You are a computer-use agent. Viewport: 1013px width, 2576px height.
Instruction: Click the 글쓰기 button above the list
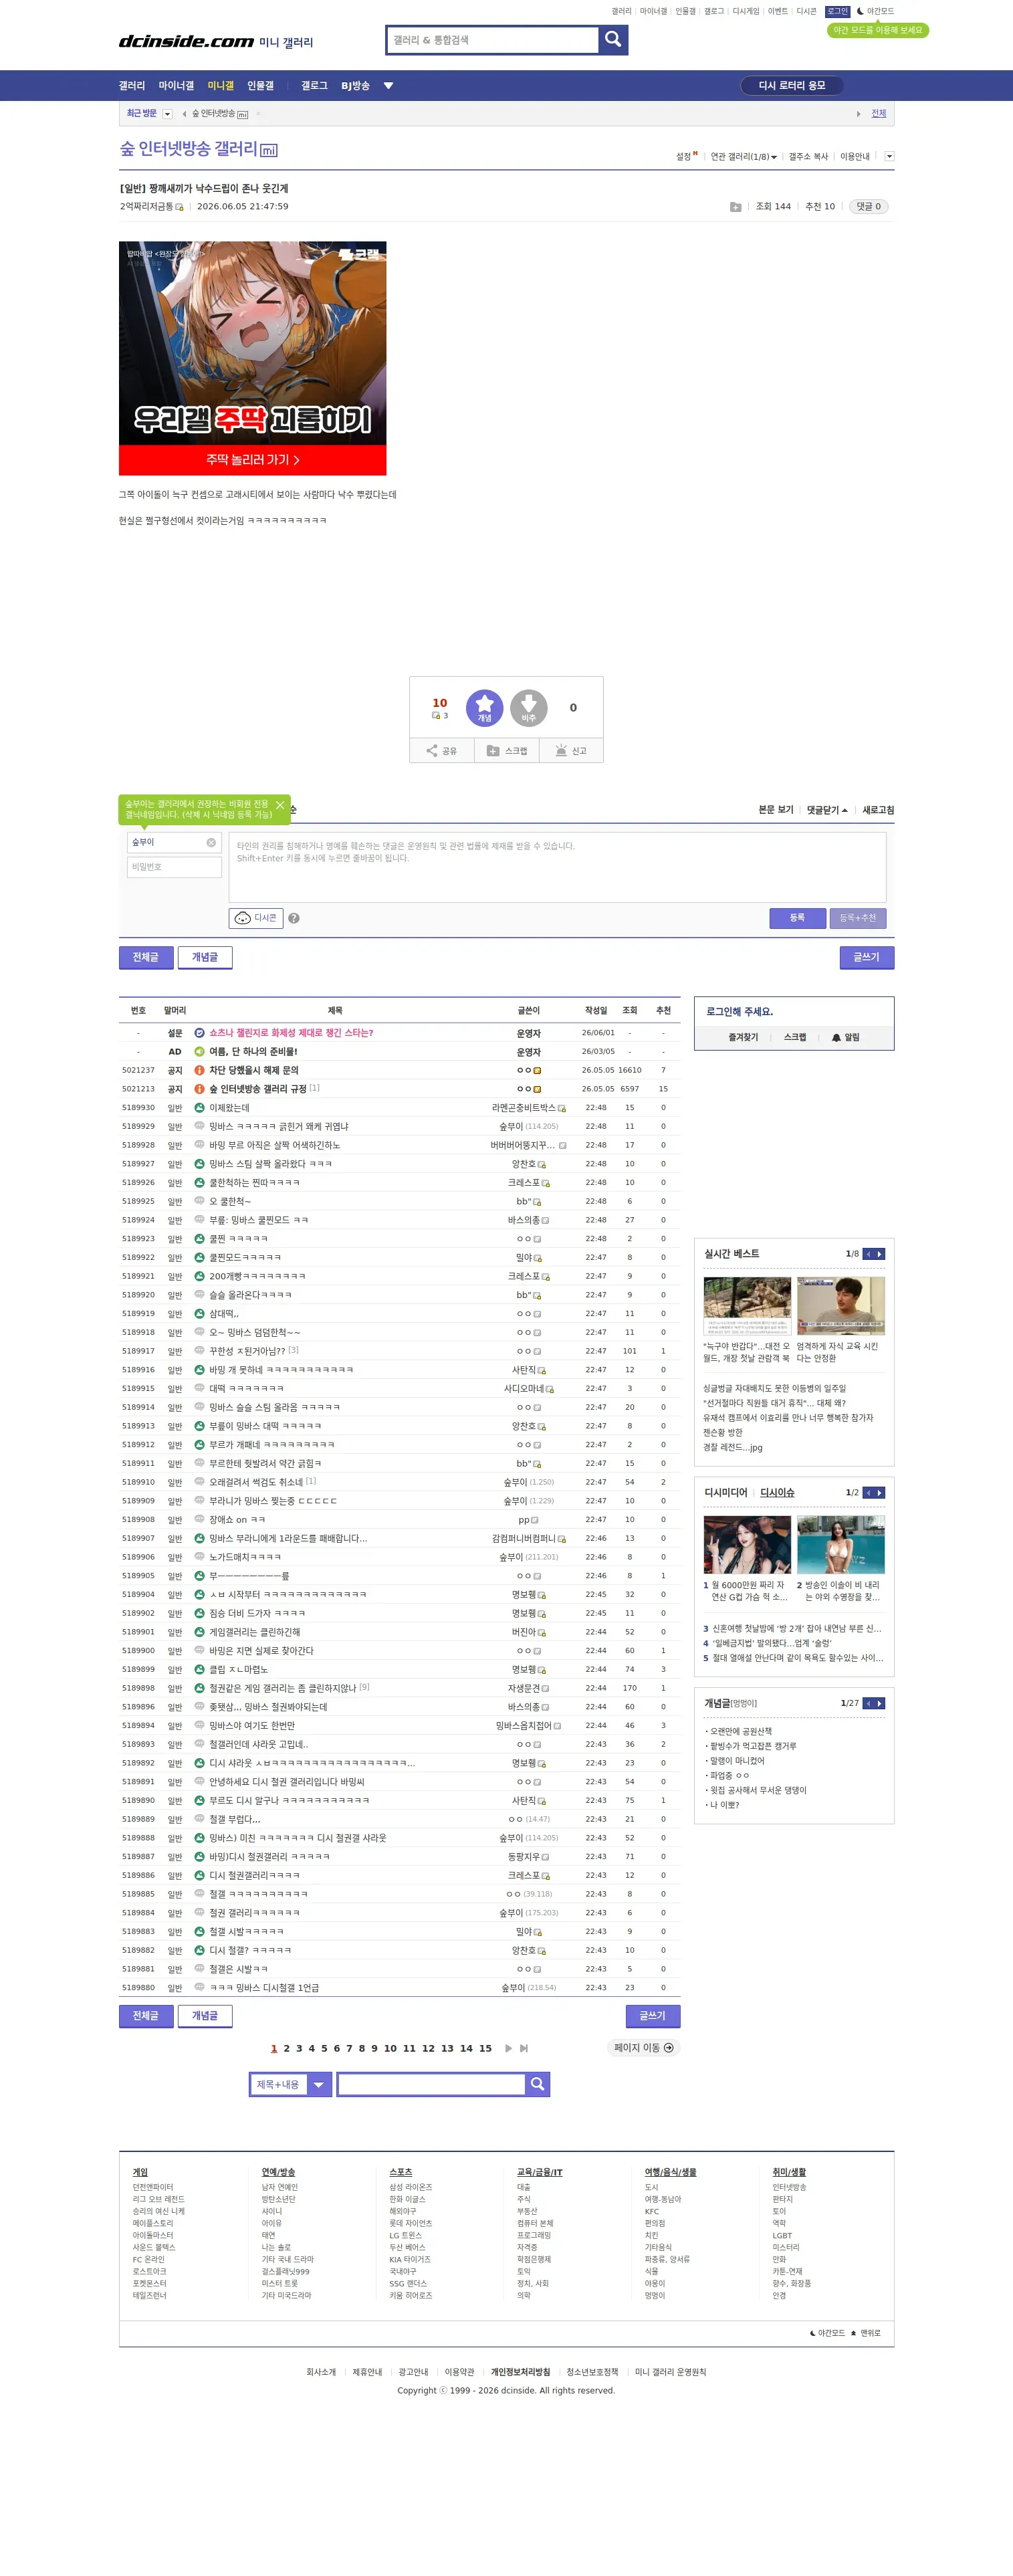[867, 958]
